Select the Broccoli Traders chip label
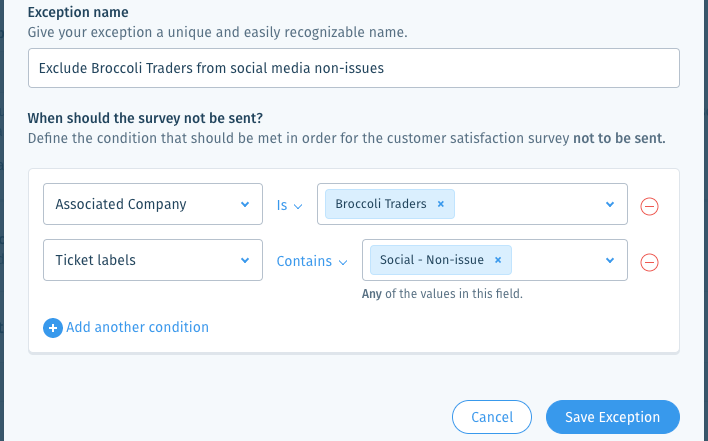 coord(381,204)
